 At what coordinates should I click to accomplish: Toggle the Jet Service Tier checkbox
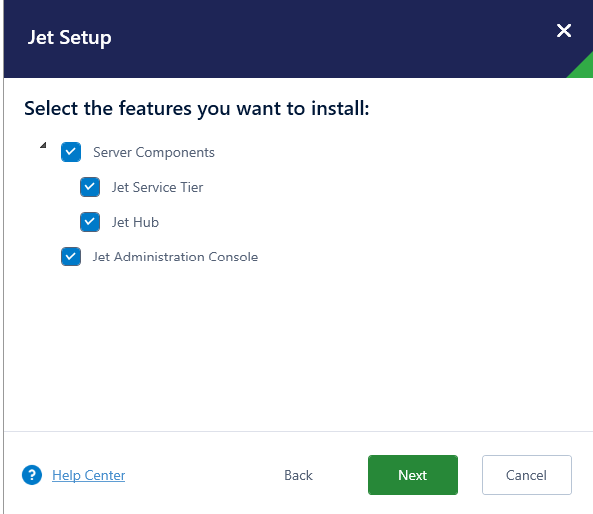90,187
